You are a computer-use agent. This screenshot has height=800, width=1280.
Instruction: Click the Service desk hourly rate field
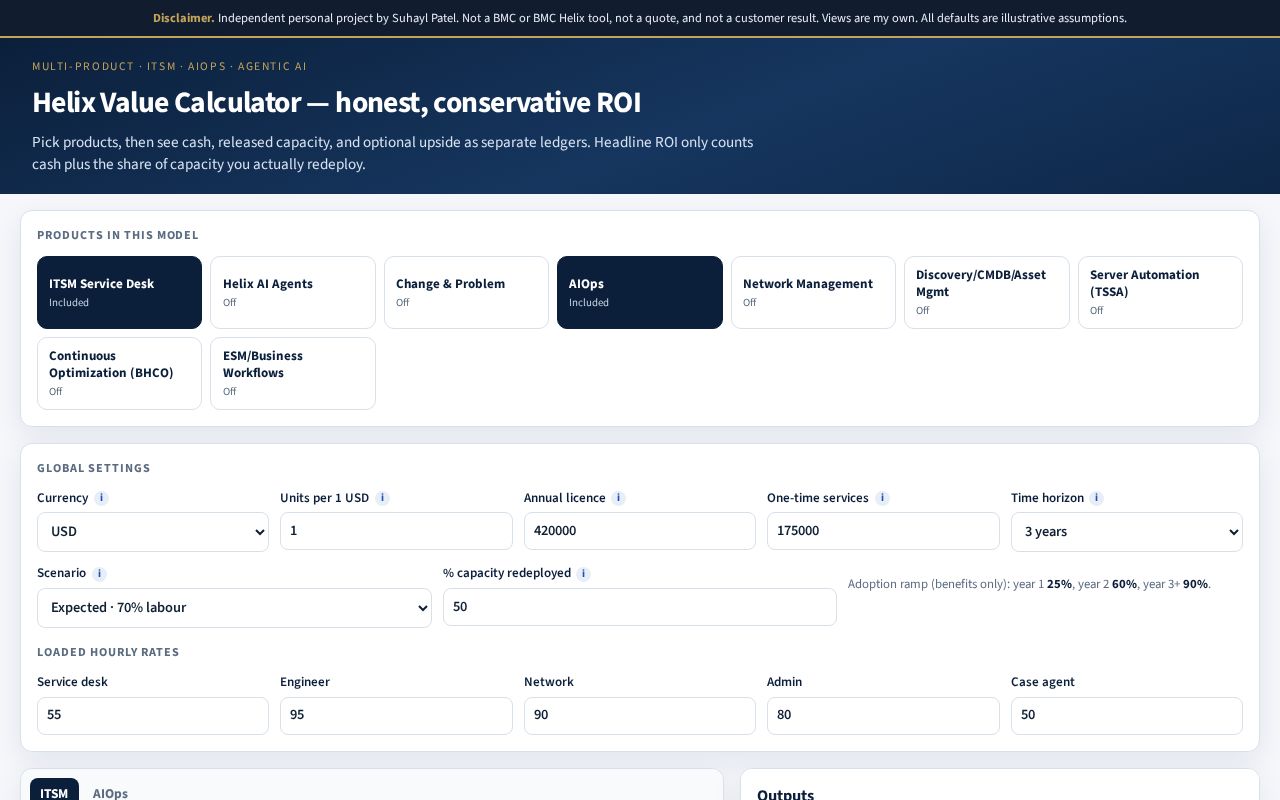153,716
